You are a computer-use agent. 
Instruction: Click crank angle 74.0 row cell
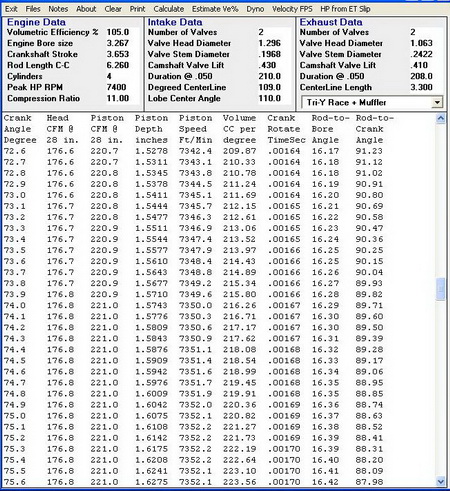coord(14,305)
